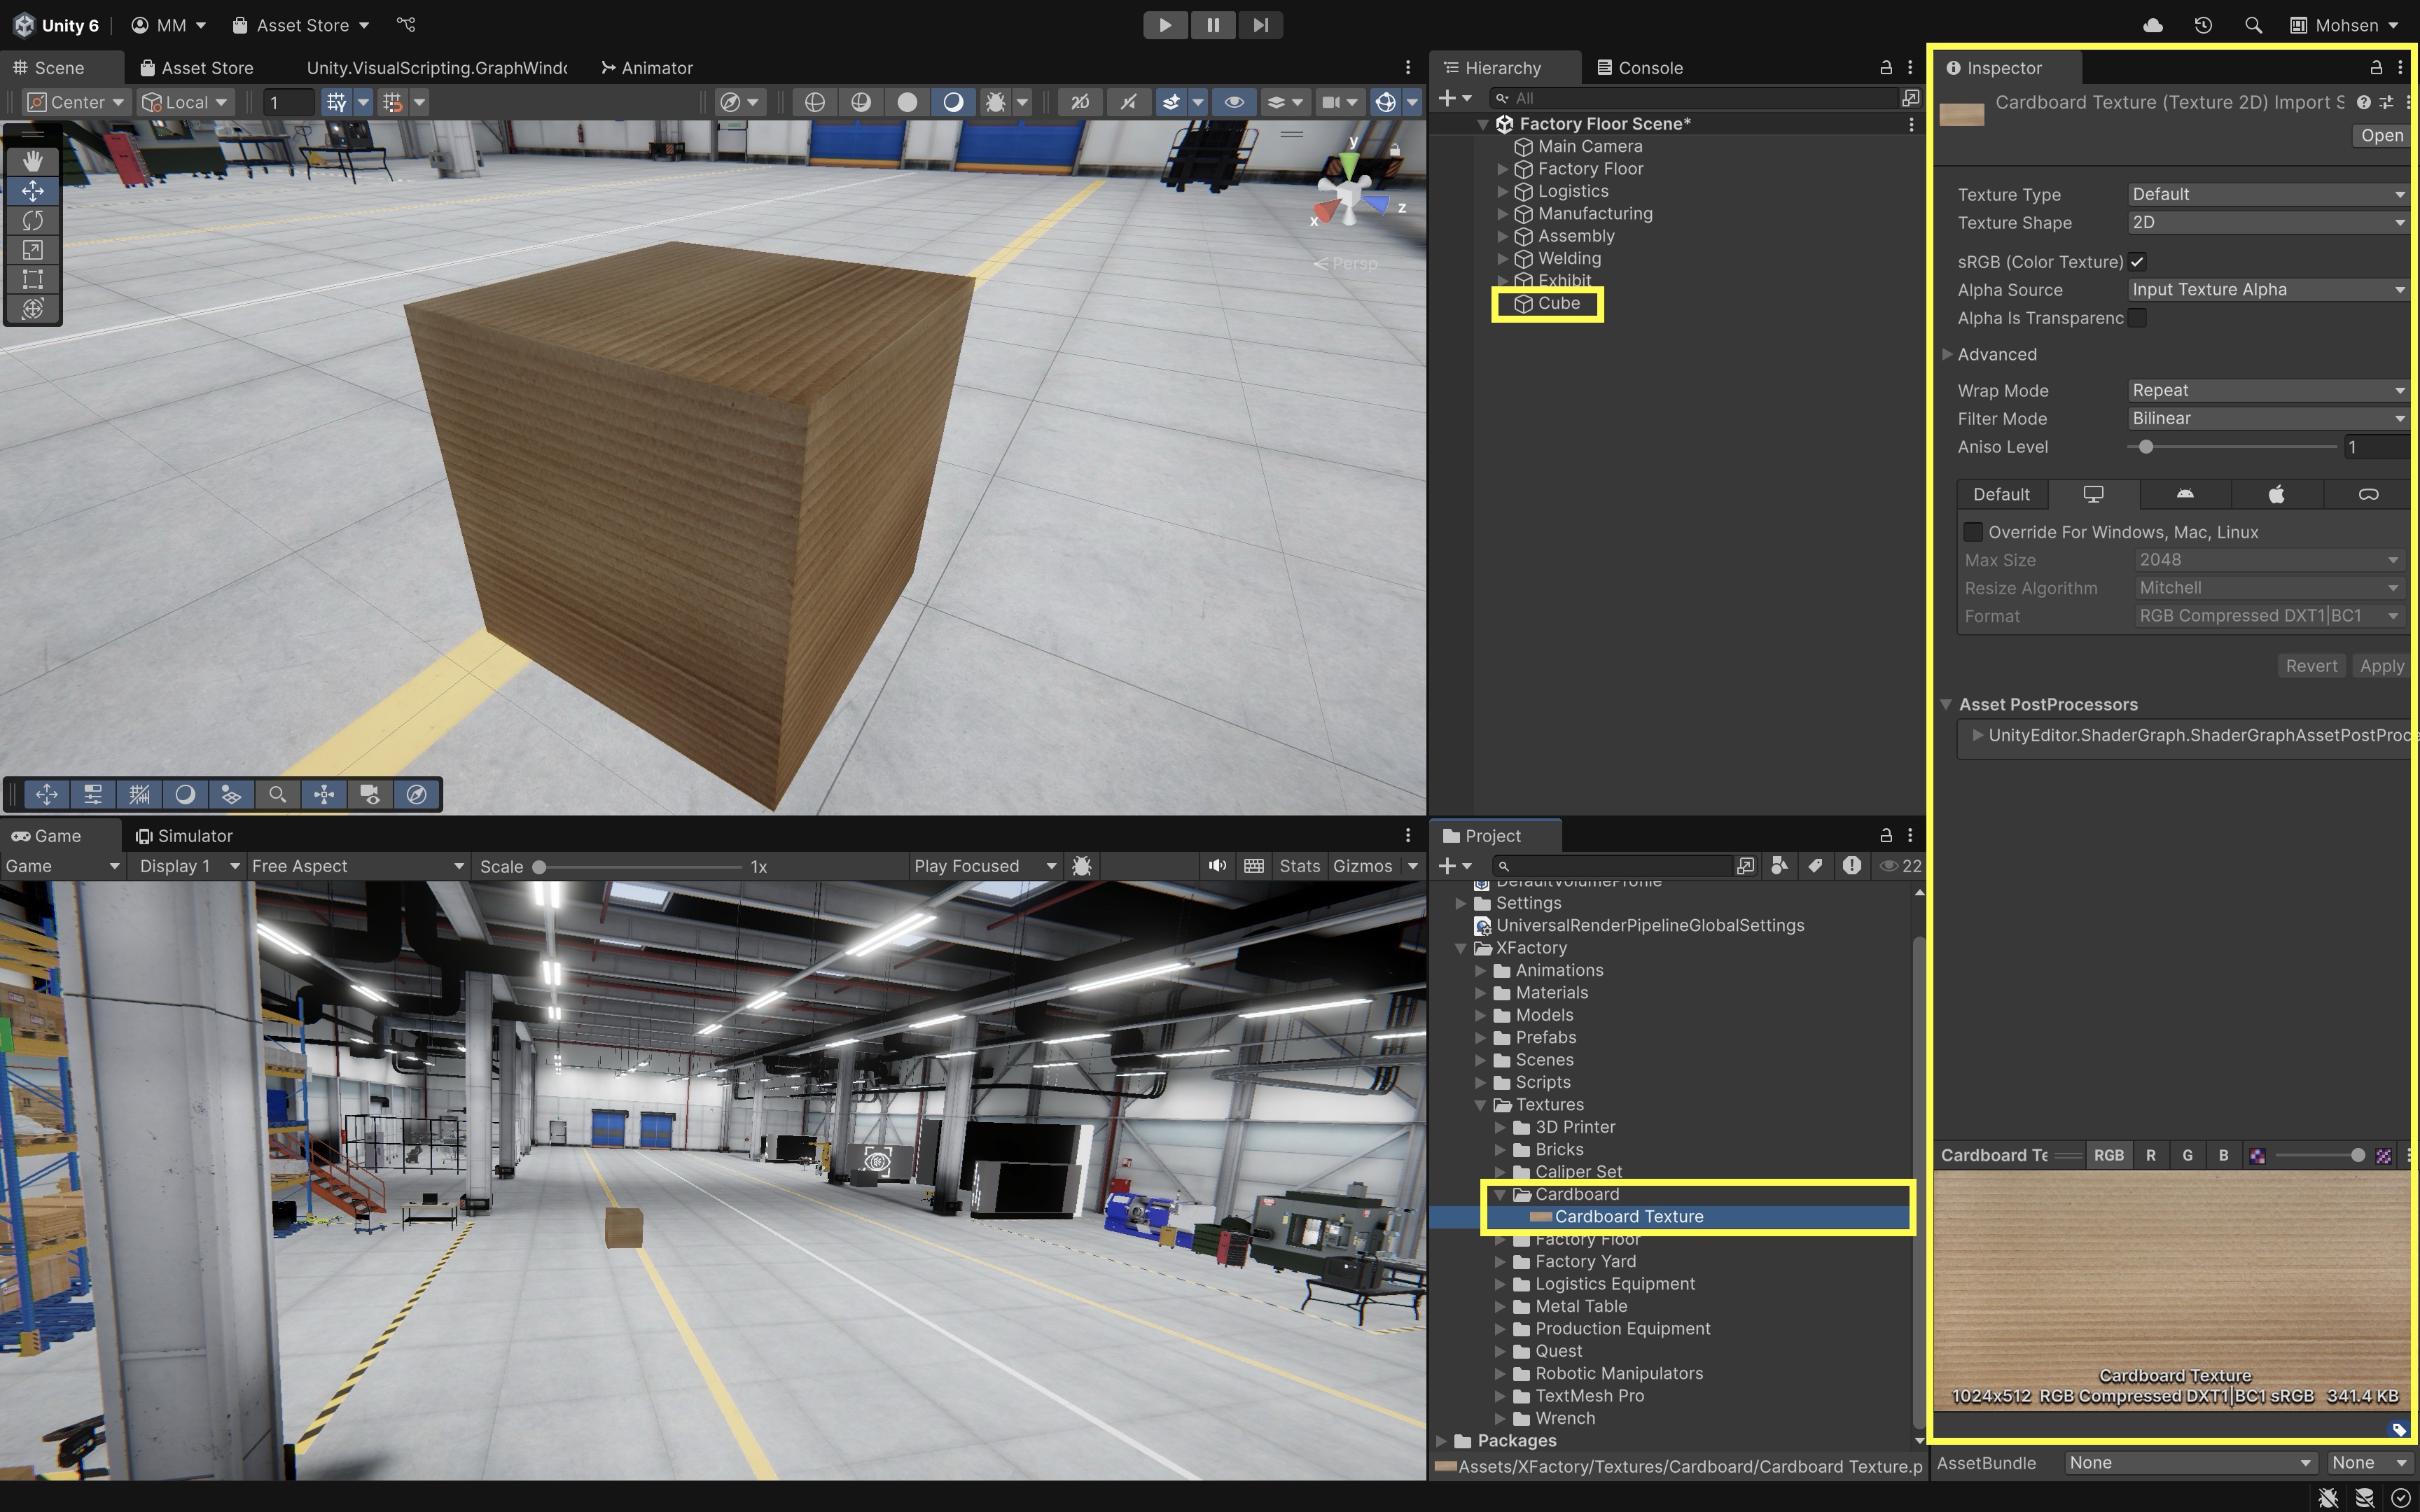Viewport: 2420px width, 1512px height.
Task: Select the Rect tool in Scene toolbar
Action: (32, 279)
